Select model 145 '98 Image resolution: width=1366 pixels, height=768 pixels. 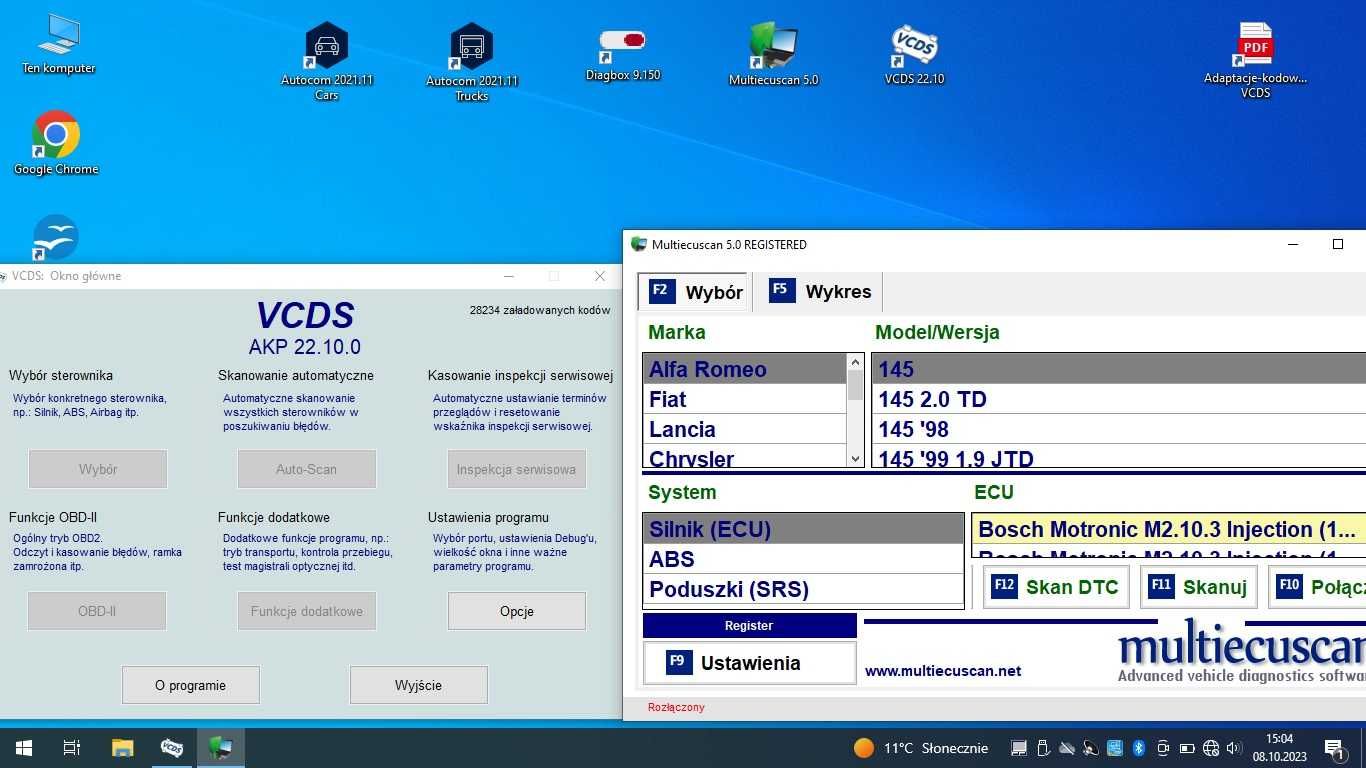click(1119, 429)
